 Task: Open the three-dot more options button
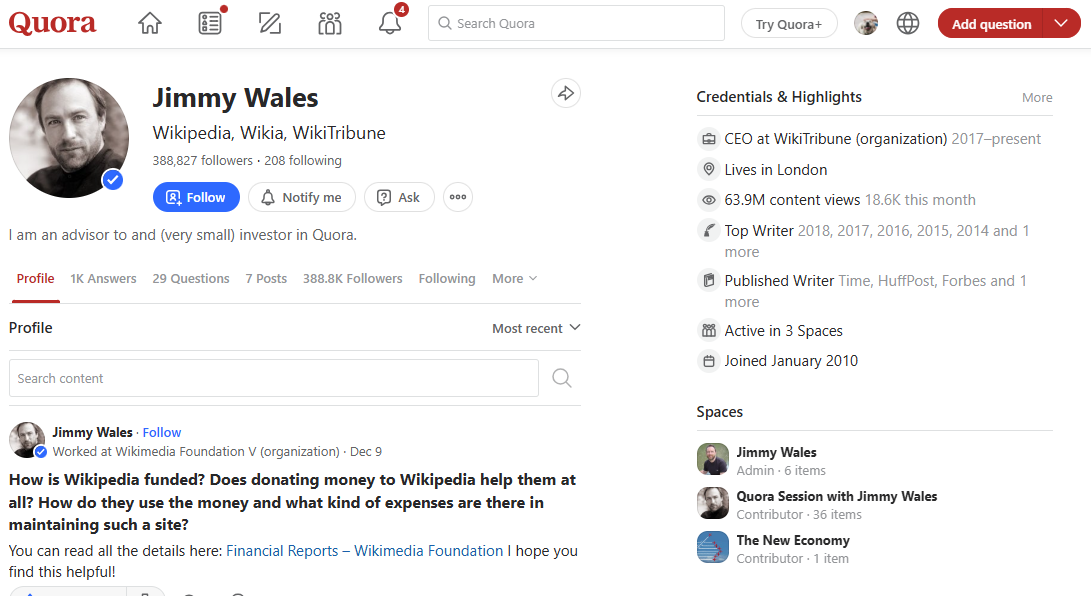tap(458, 197)
